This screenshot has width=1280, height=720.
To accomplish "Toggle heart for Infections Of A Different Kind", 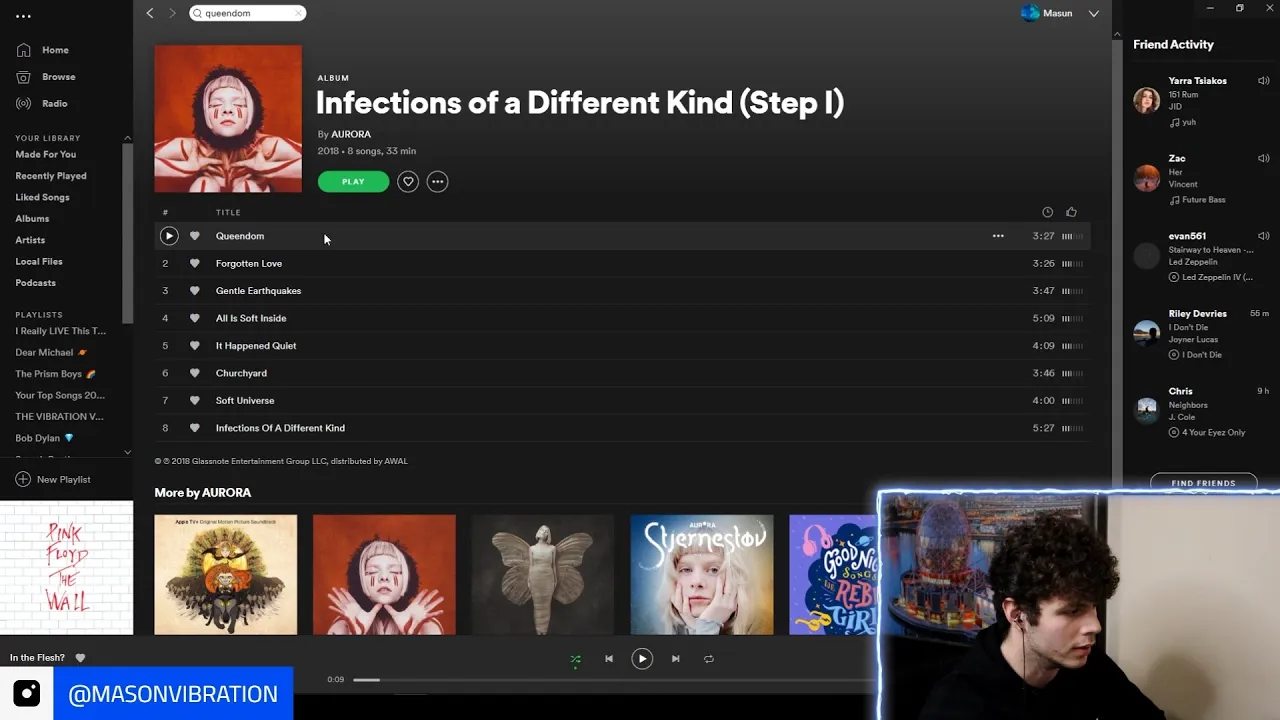I will coord(194,428).
